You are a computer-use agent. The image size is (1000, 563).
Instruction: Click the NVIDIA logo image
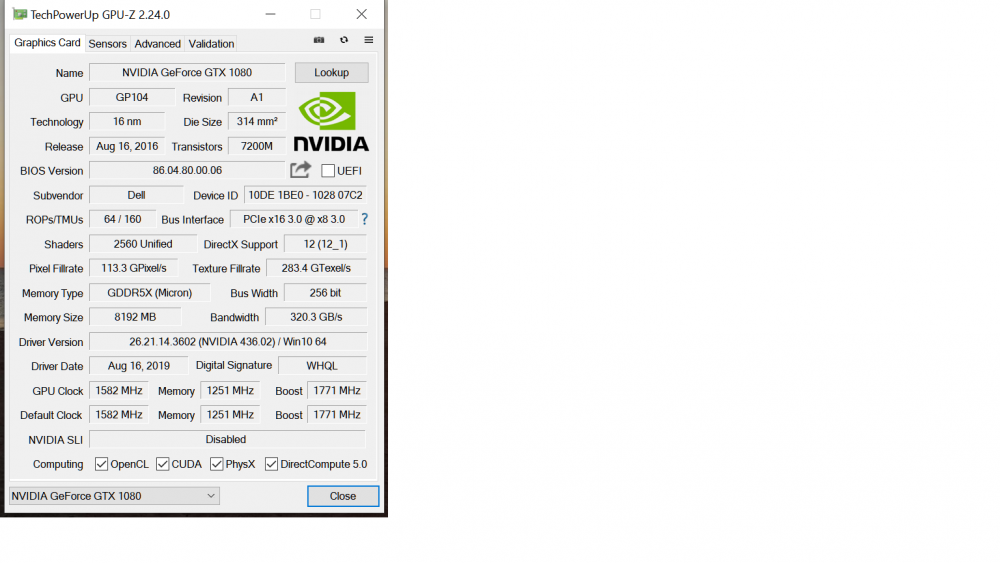pos(331,122)
